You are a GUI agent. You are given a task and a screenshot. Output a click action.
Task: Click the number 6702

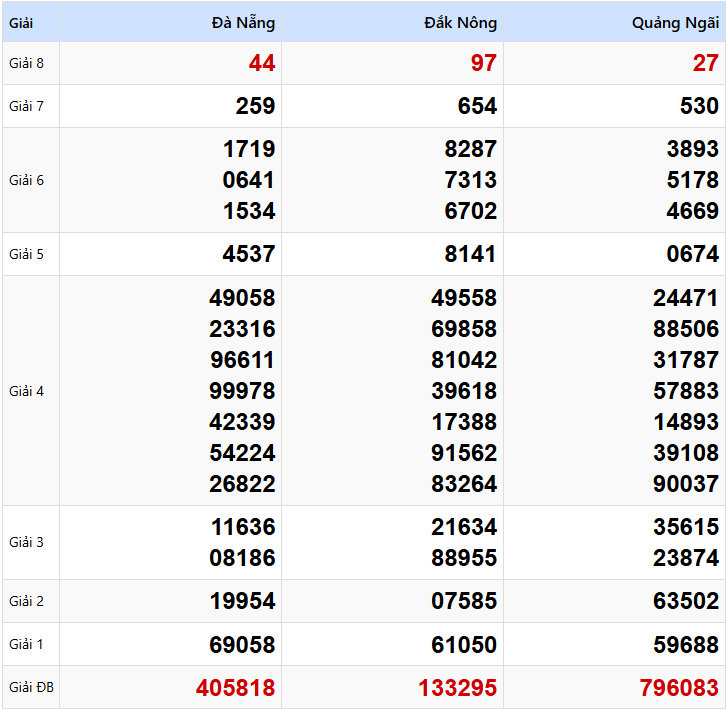pyautogui.click(x=471, y=211)
